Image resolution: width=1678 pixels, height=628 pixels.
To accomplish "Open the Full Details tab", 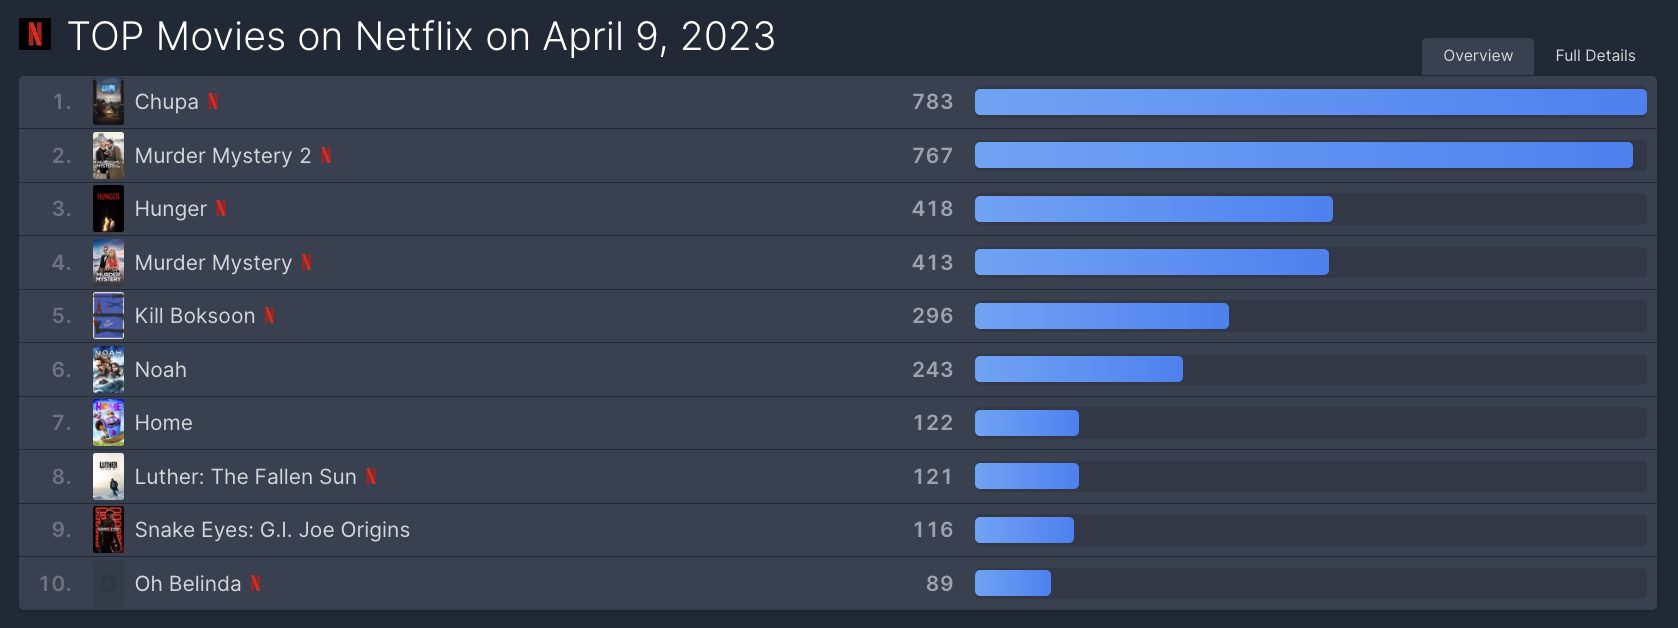I will point(1595,56).
